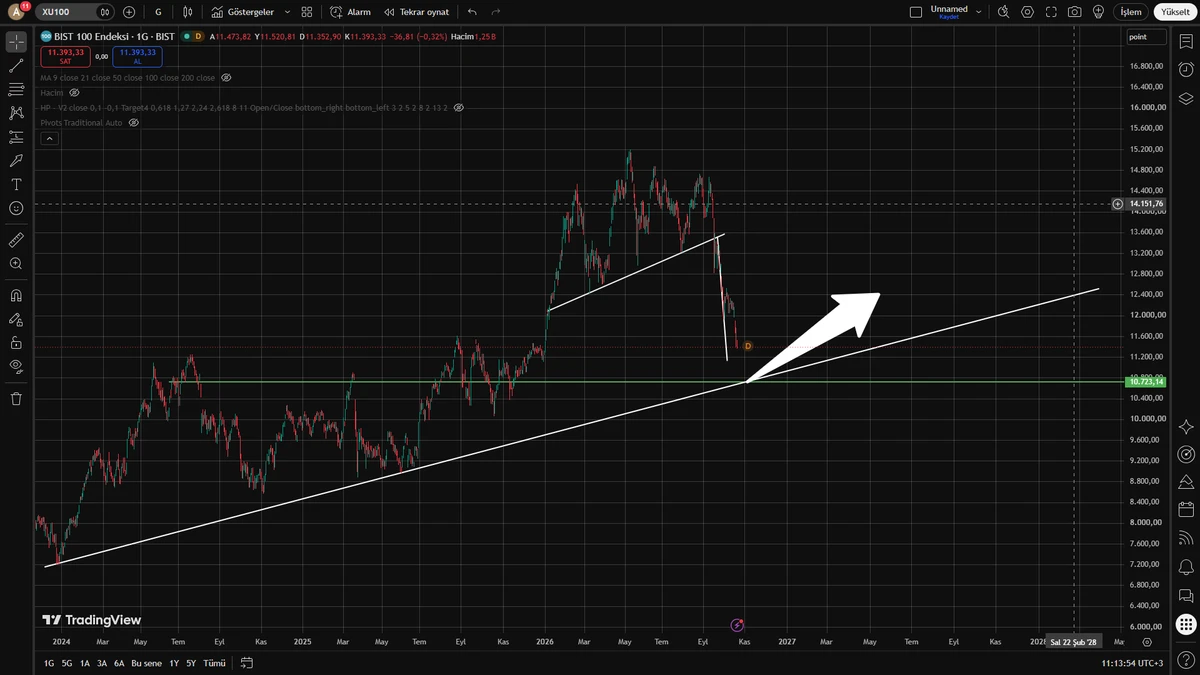This screenshot has width=1200, height=675.
Task: Select the ruler measure tool
Action: [x=16, y=240]
